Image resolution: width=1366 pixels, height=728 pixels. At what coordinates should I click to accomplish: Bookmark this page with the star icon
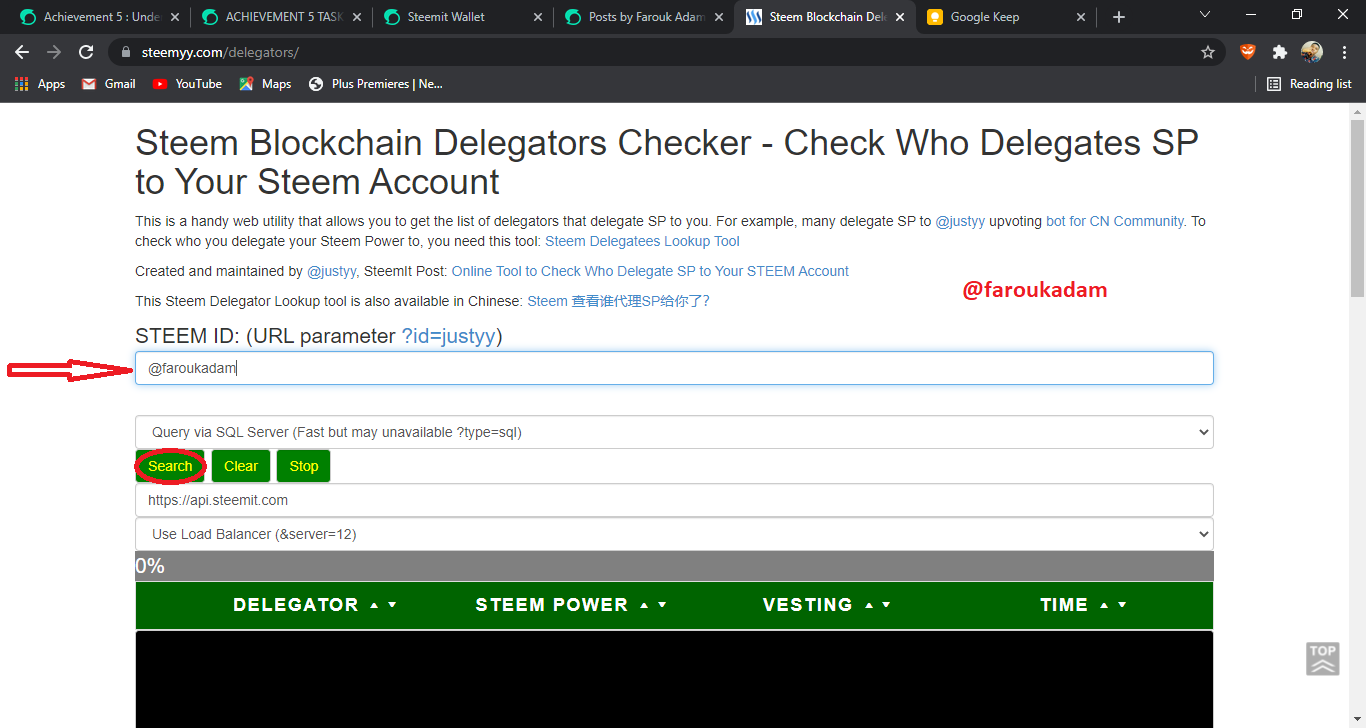pos(1208,52)
